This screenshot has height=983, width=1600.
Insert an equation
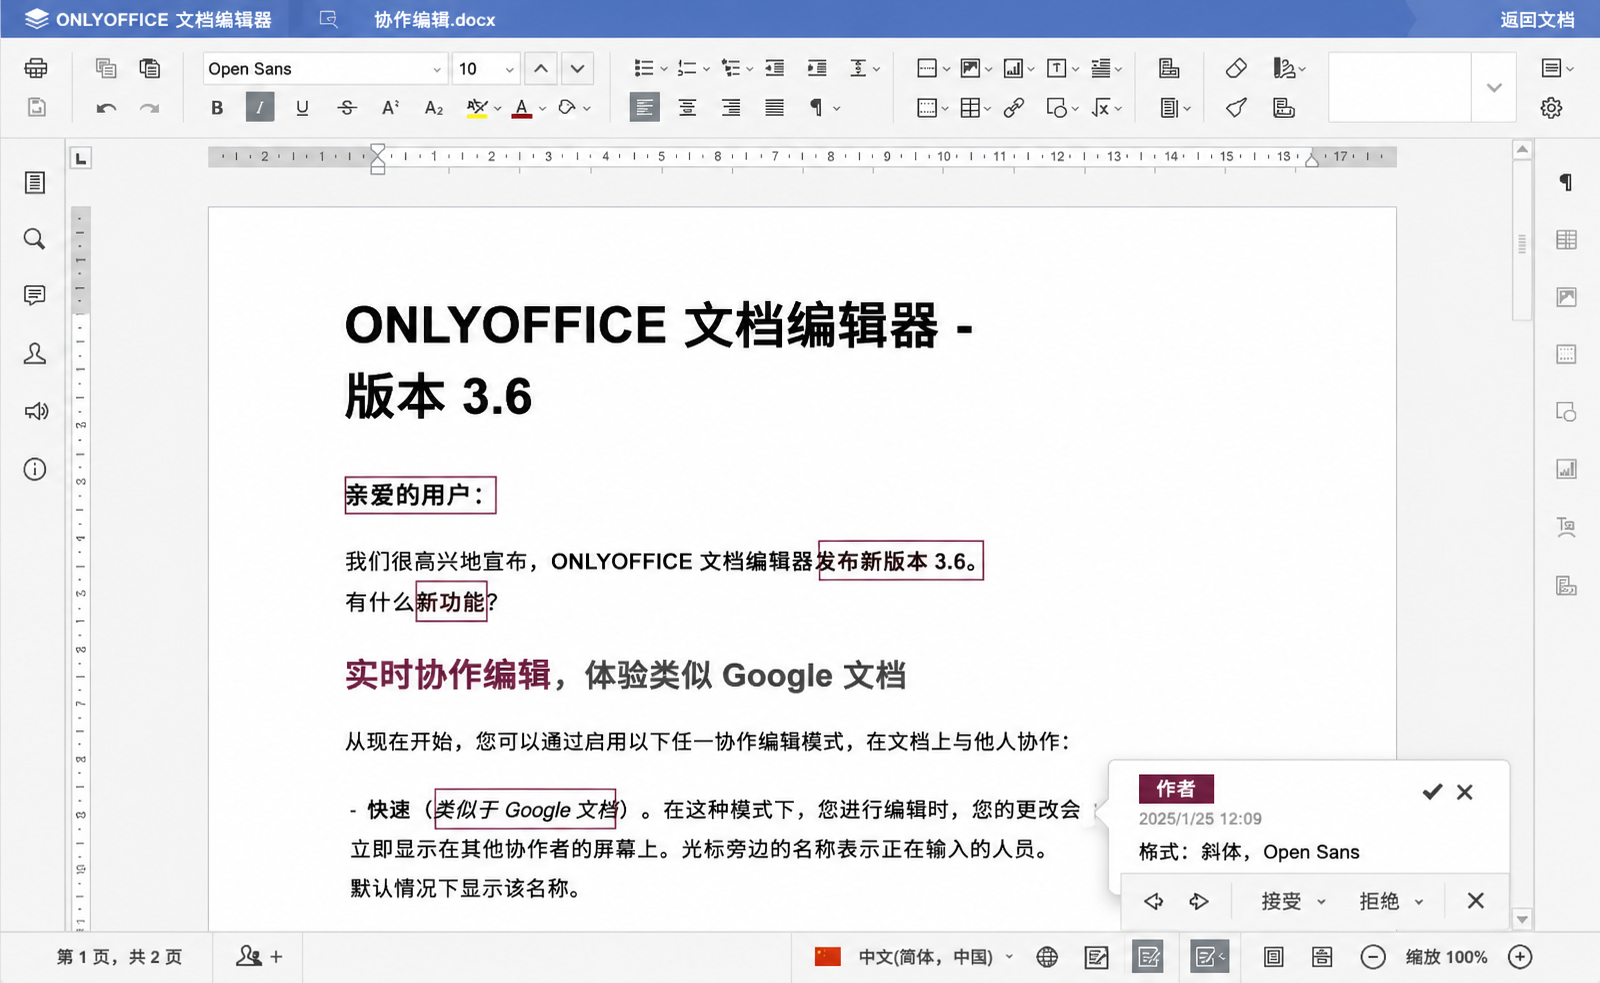[1101, 108]
